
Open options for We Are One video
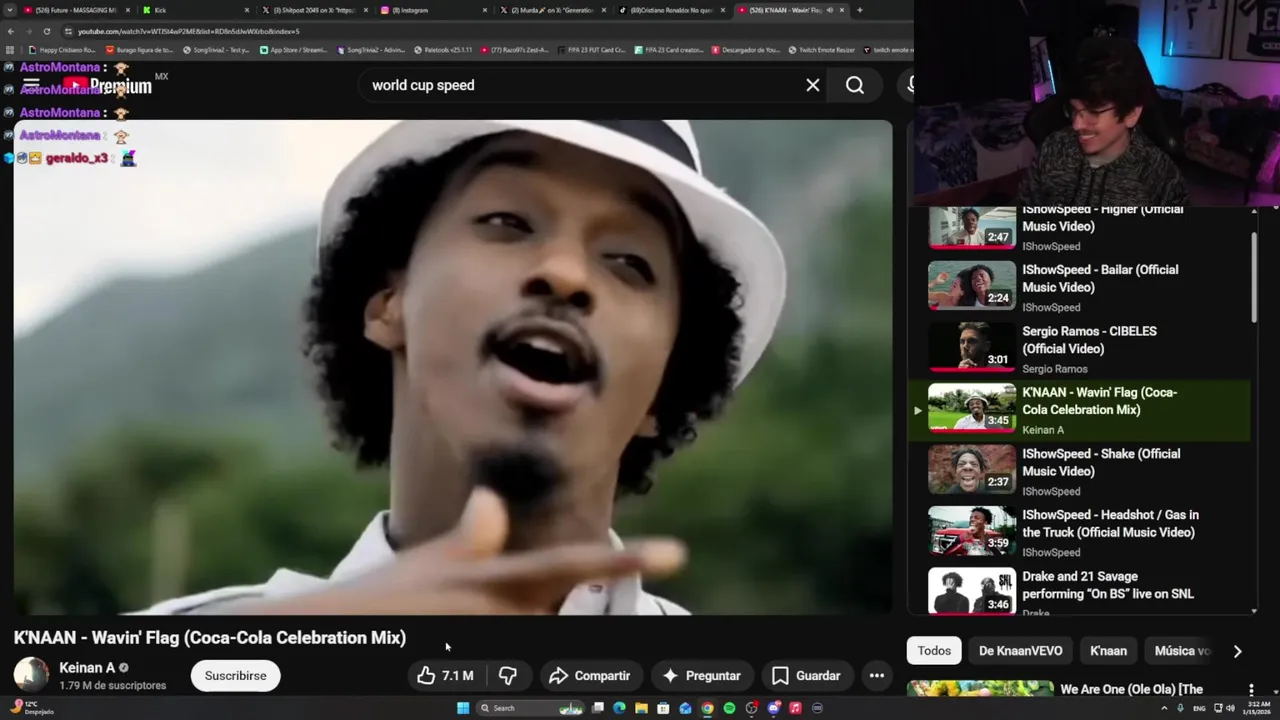(x=1251, y=690)
